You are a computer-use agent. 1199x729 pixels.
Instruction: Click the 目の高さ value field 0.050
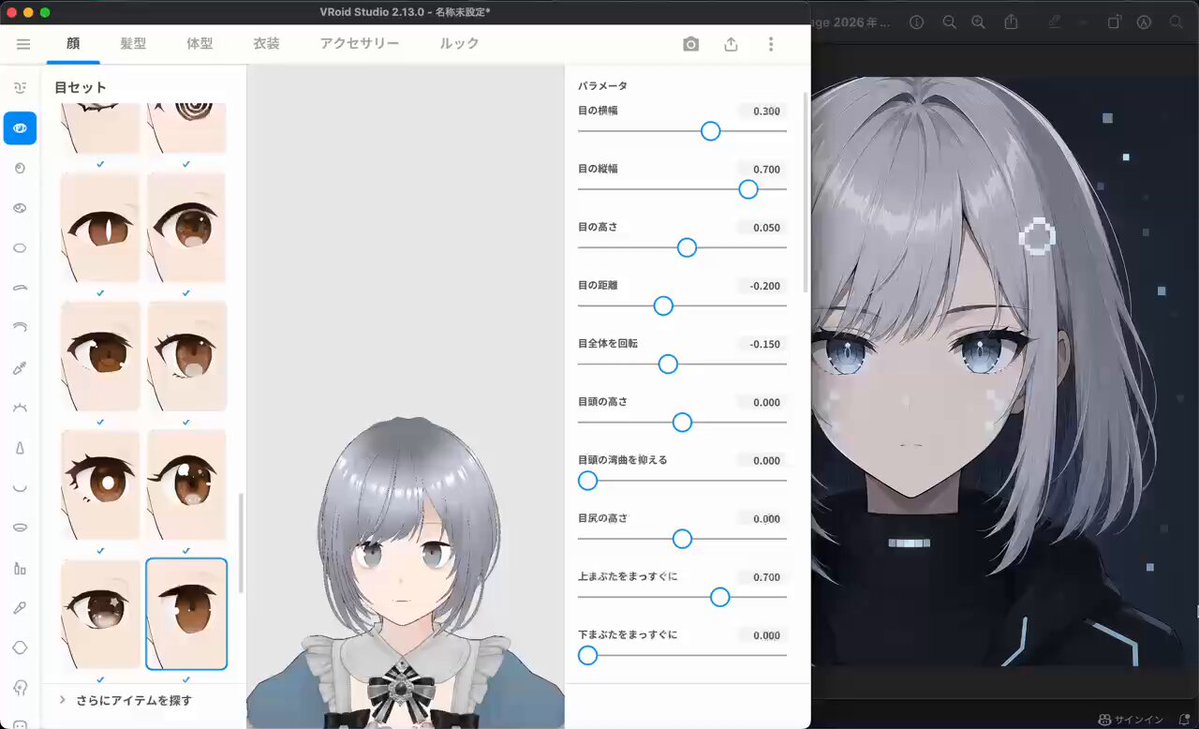click(762, 227)
